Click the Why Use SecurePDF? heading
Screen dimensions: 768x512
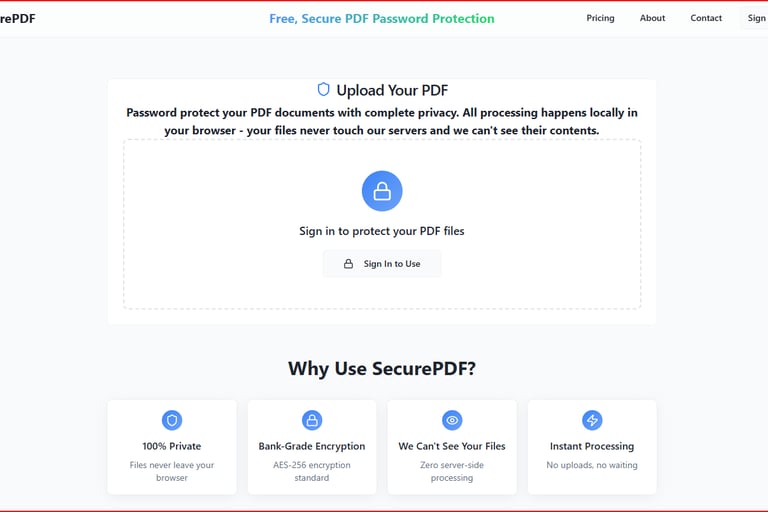pos(382,368)
